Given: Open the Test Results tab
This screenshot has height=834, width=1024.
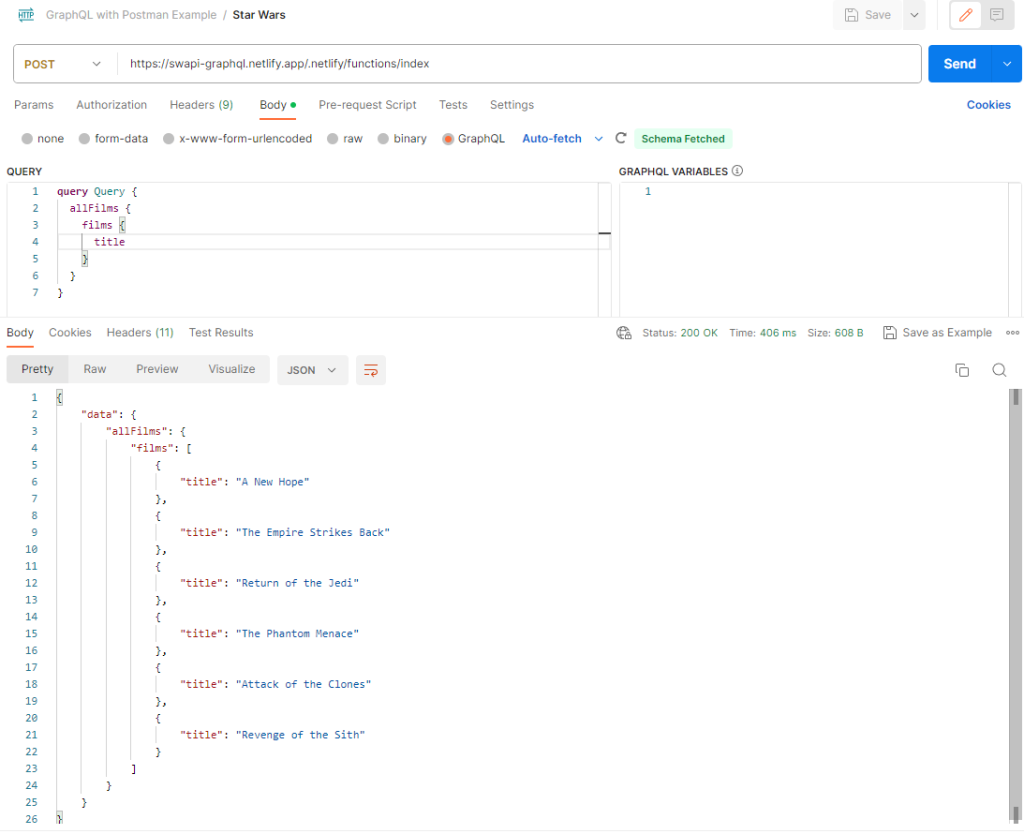Looking at the screenshot, I should point(221,333).
